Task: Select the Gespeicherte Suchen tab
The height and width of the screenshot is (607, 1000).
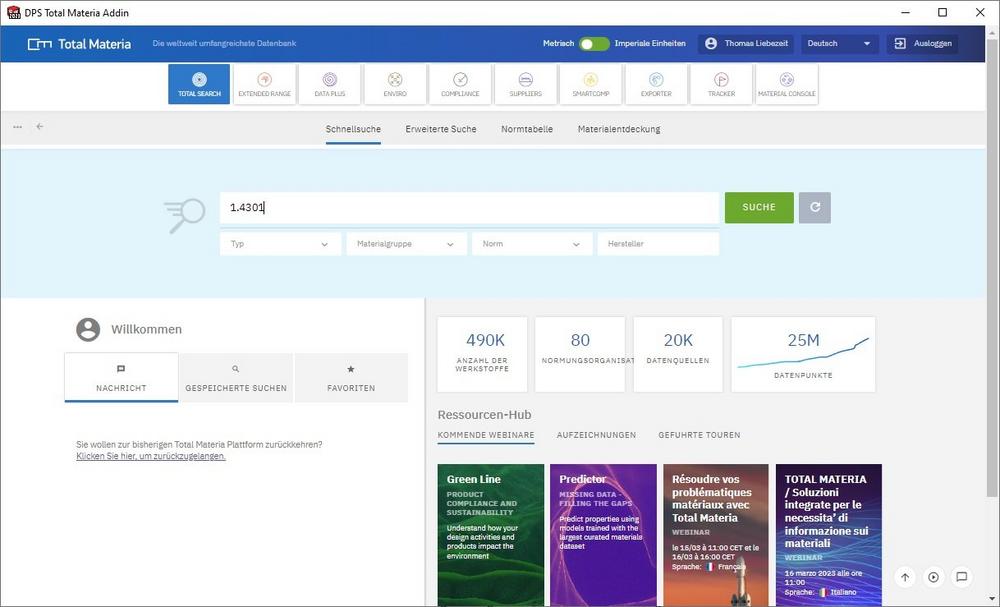Action: pyautogui.click(x=236, y=377)
